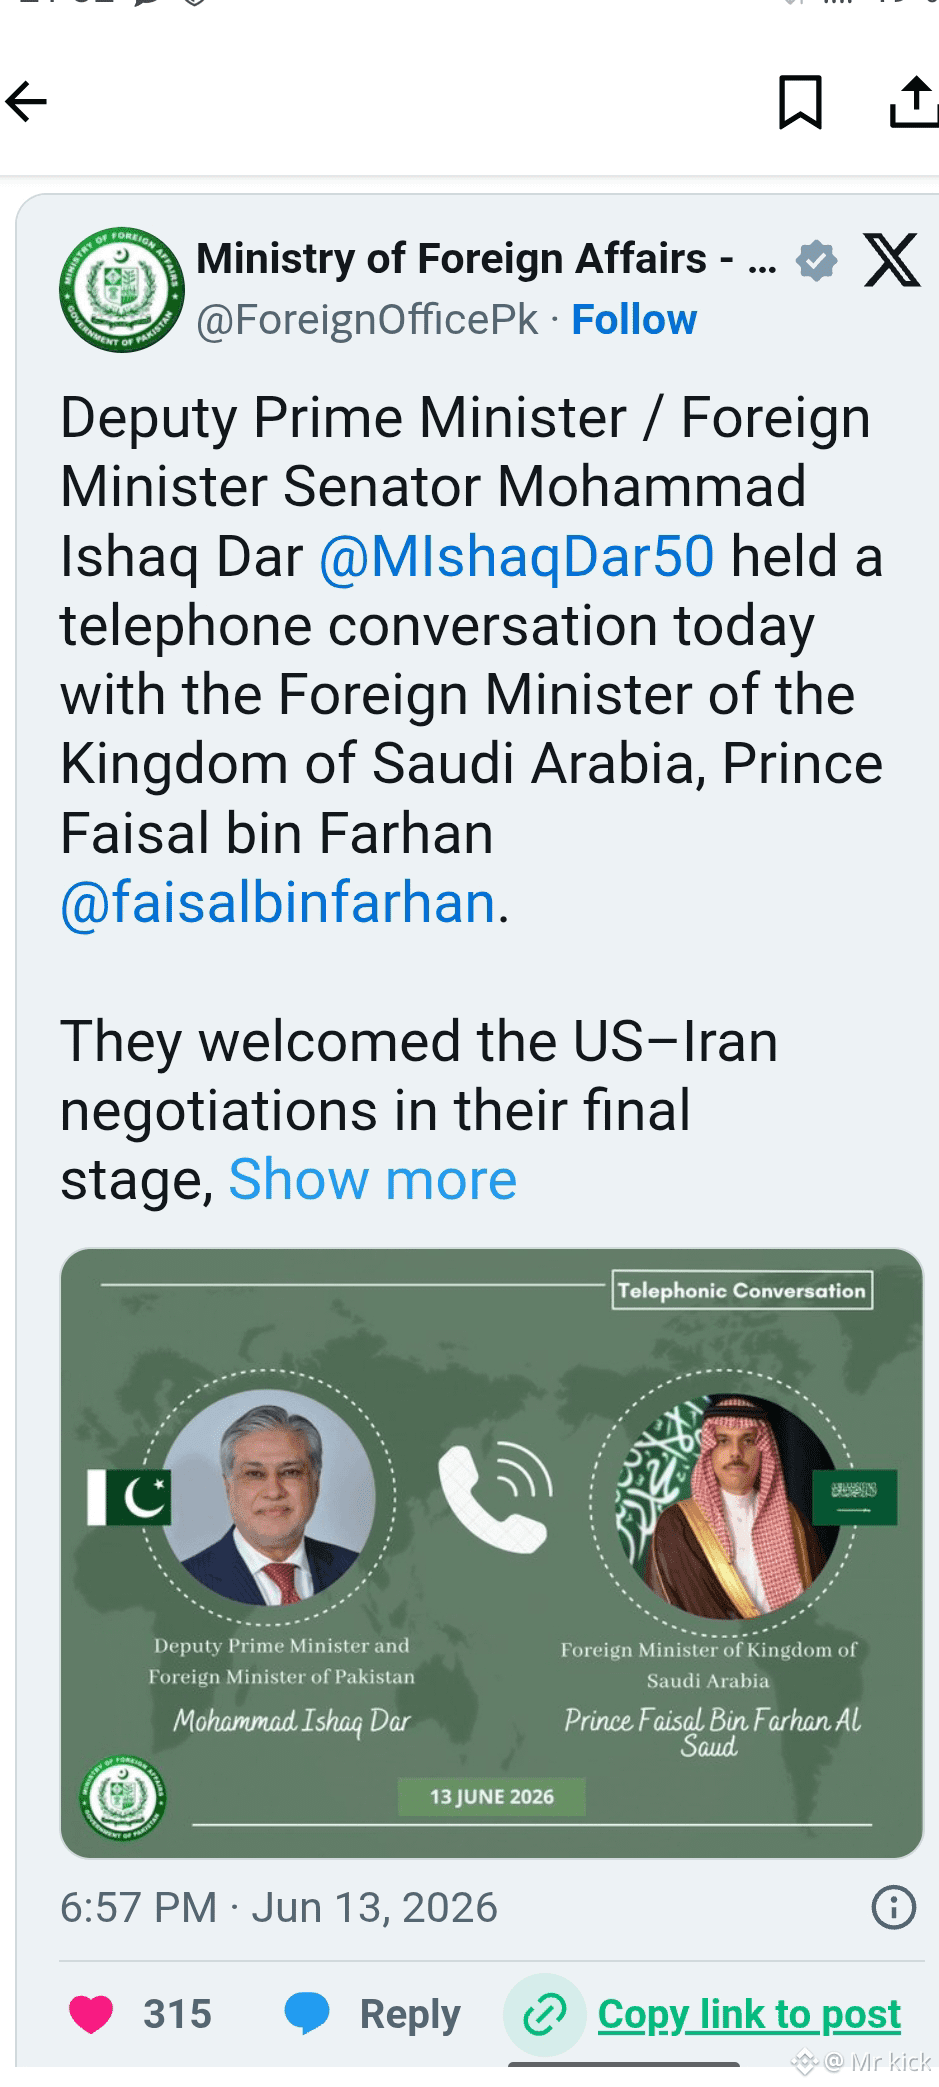
Task: Open the tweet info circle icon
Action: [893, 1907]
